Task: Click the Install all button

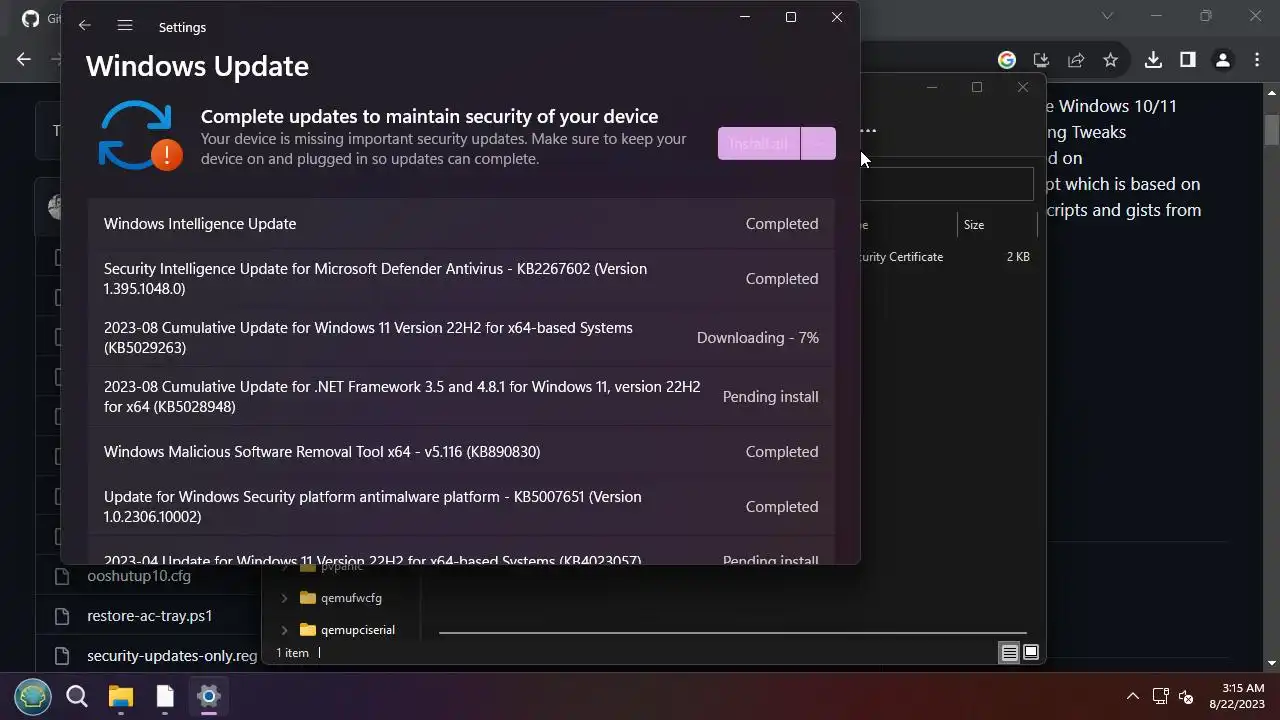Action: (759, 144)
